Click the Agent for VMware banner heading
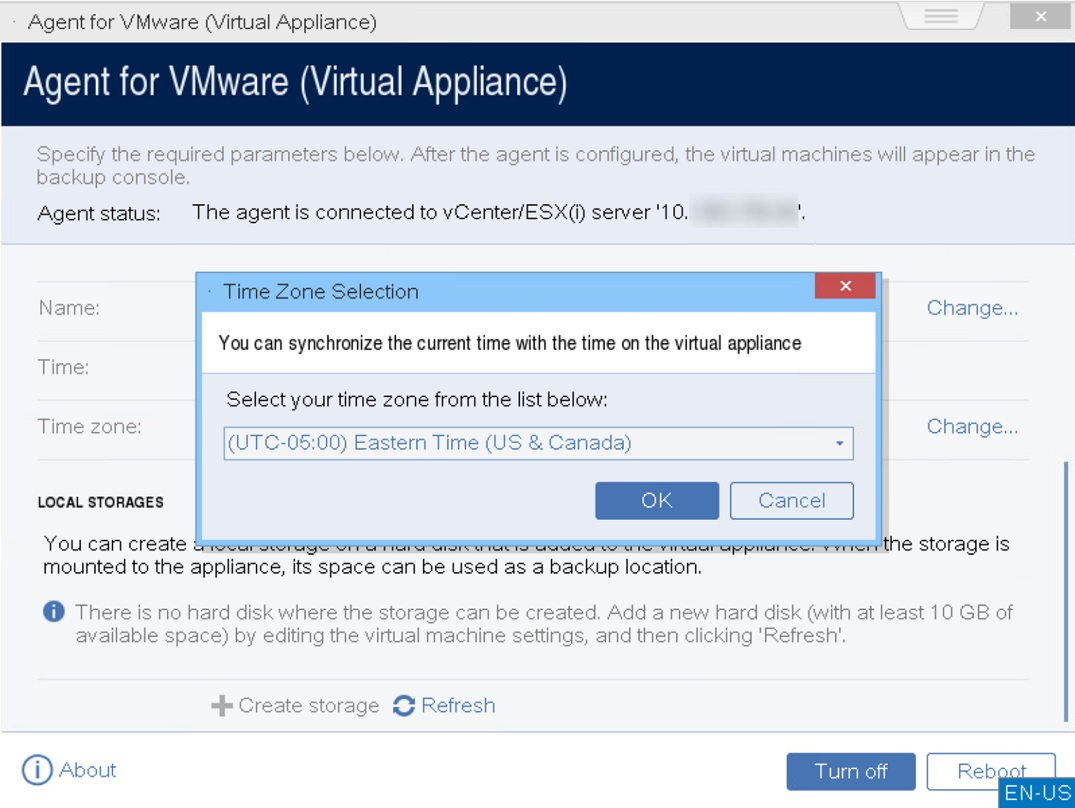1075x808 pixels. pyautogui.click(x=295, y=82)
